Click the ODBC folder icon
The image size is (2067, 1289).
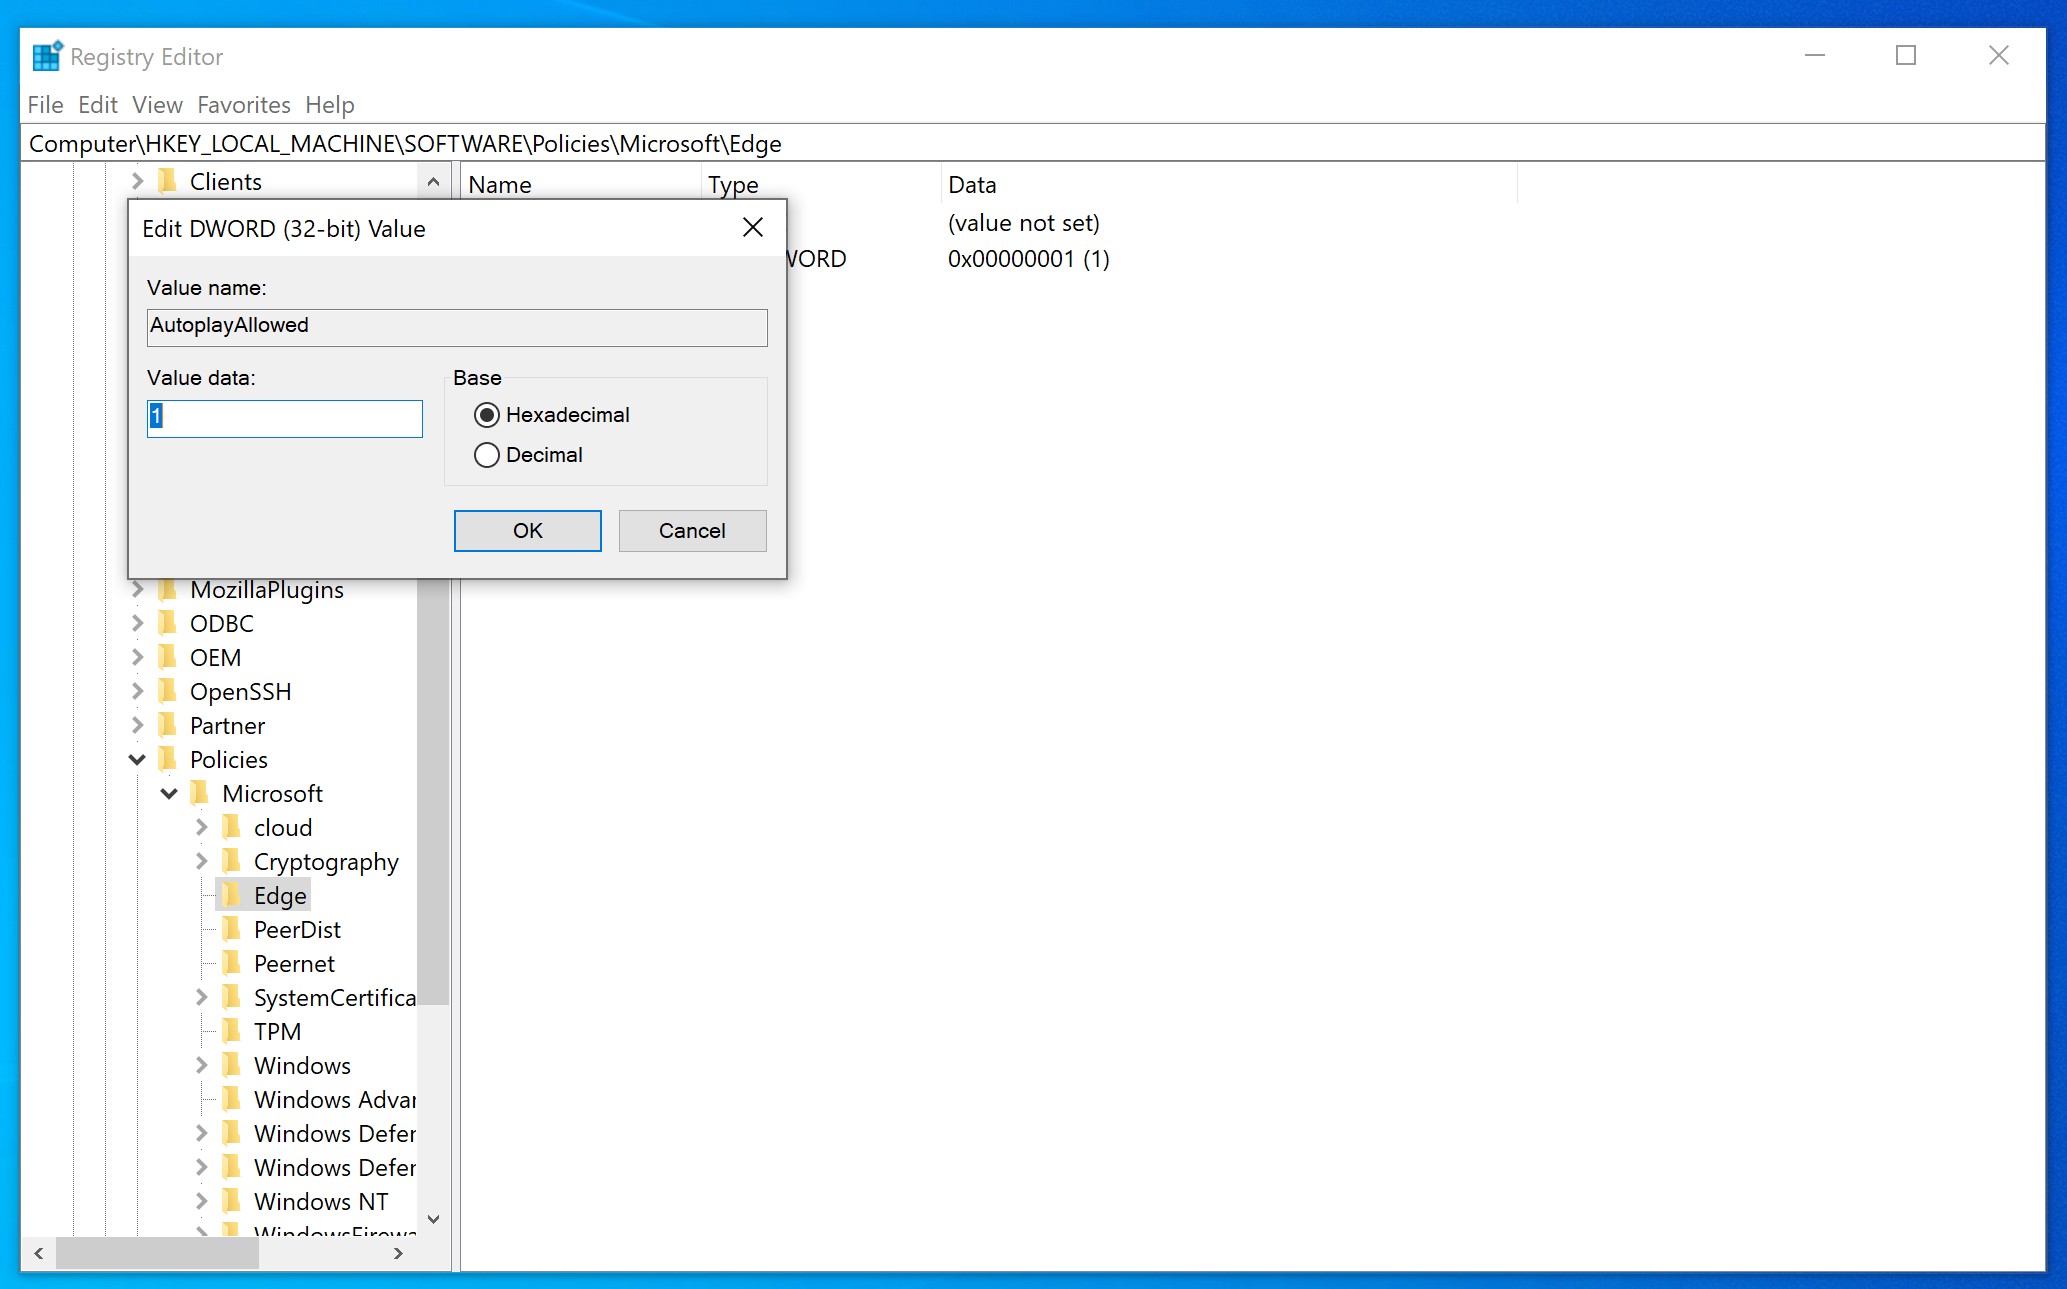tap(168, 623)
